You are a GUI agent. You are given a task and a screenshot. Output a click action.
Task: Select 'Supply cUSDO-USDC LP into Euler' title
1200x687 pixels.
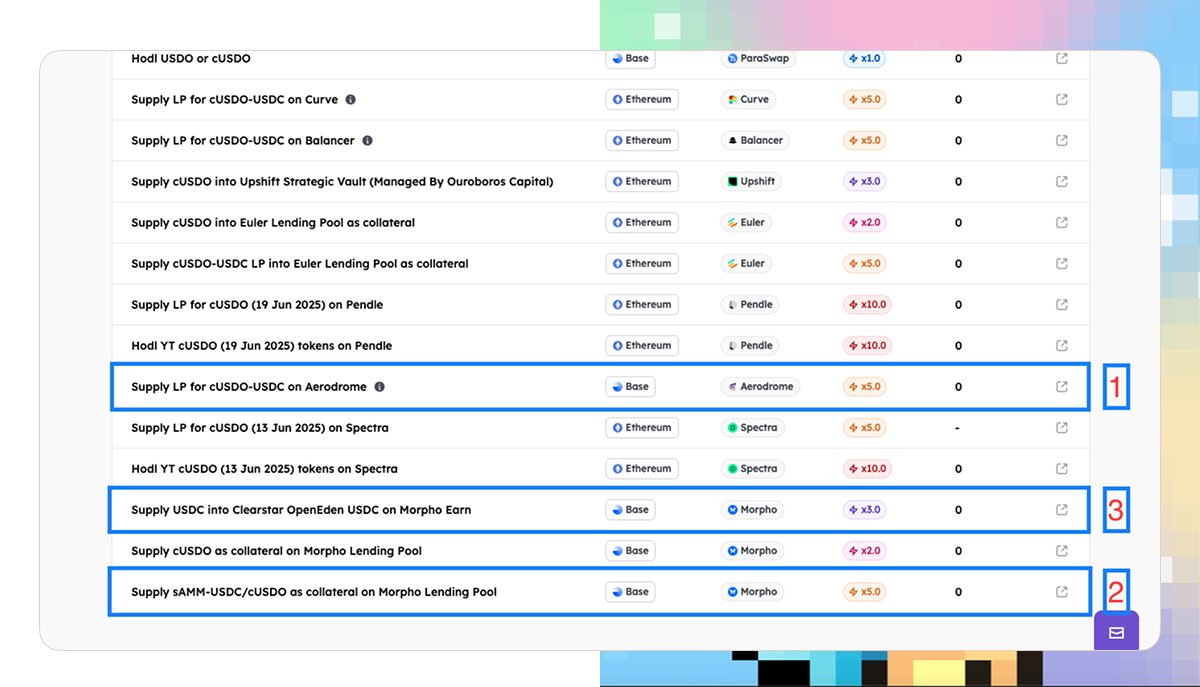coord(300,263)
